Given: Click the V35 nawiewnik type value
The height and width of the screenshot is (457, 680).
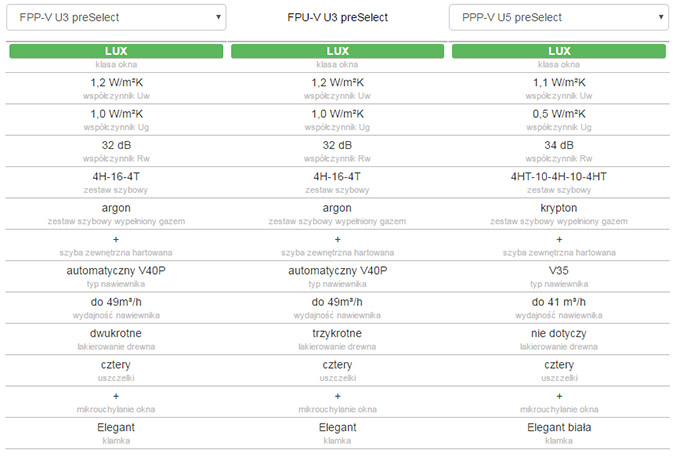Looking at the screenshot, I should (558, 271).
